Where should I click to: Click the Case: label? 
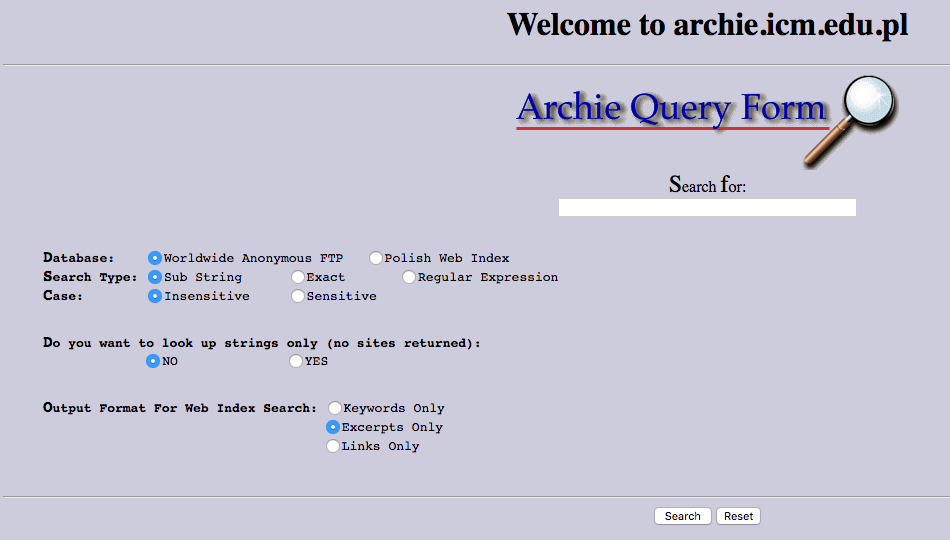pyautogui.click(x=63, y=296)
